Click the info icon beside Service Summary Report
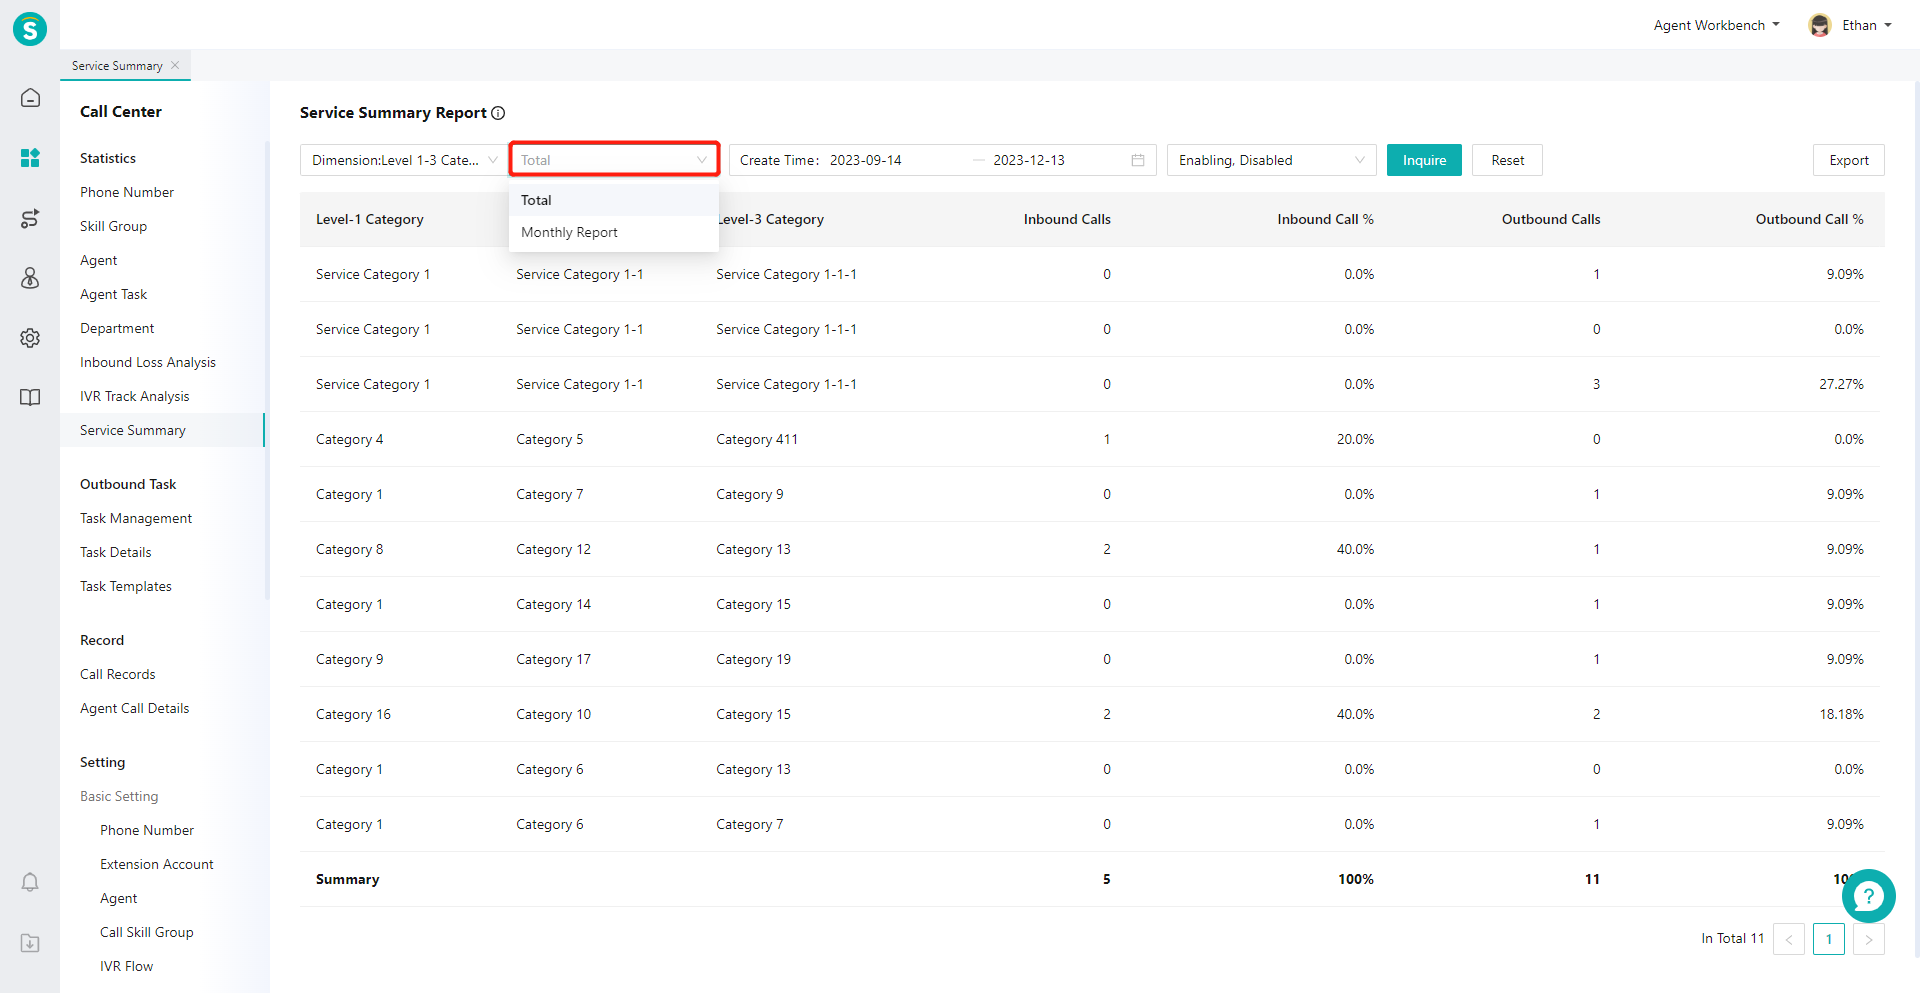The height and width of the screenshot is (993, 1920). click(498, 113)
